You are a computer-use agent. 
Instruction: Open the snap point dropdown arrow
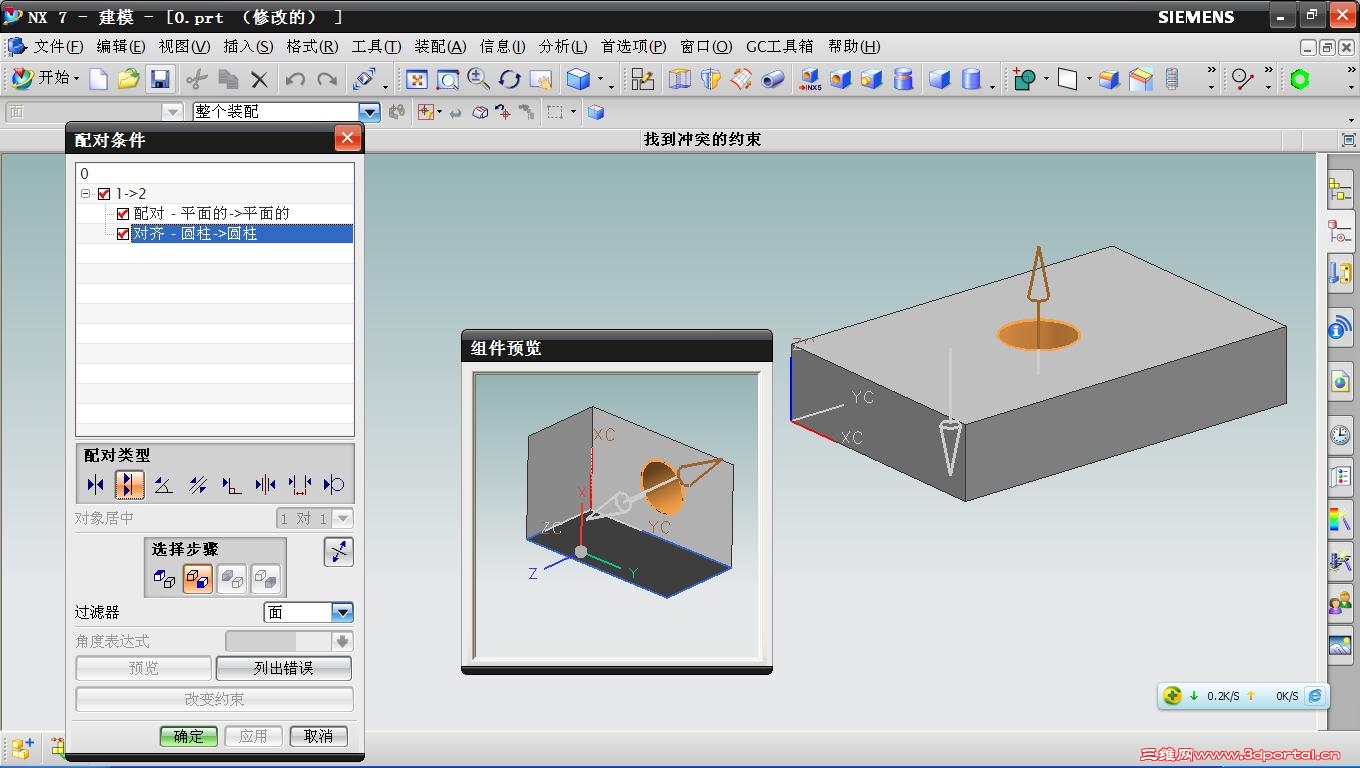[440, 112]
